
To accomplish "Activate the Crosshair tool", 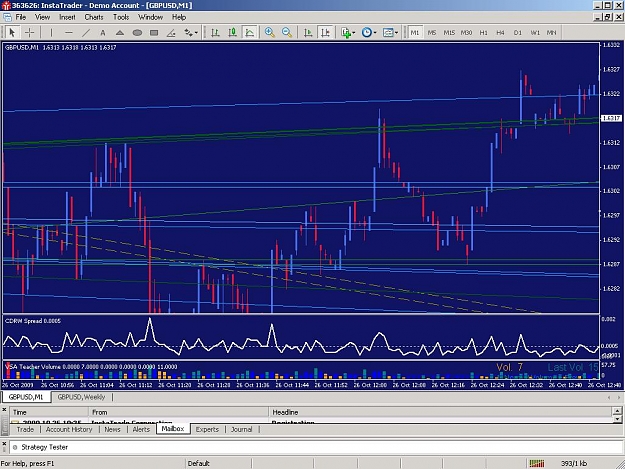I will 29,33.
